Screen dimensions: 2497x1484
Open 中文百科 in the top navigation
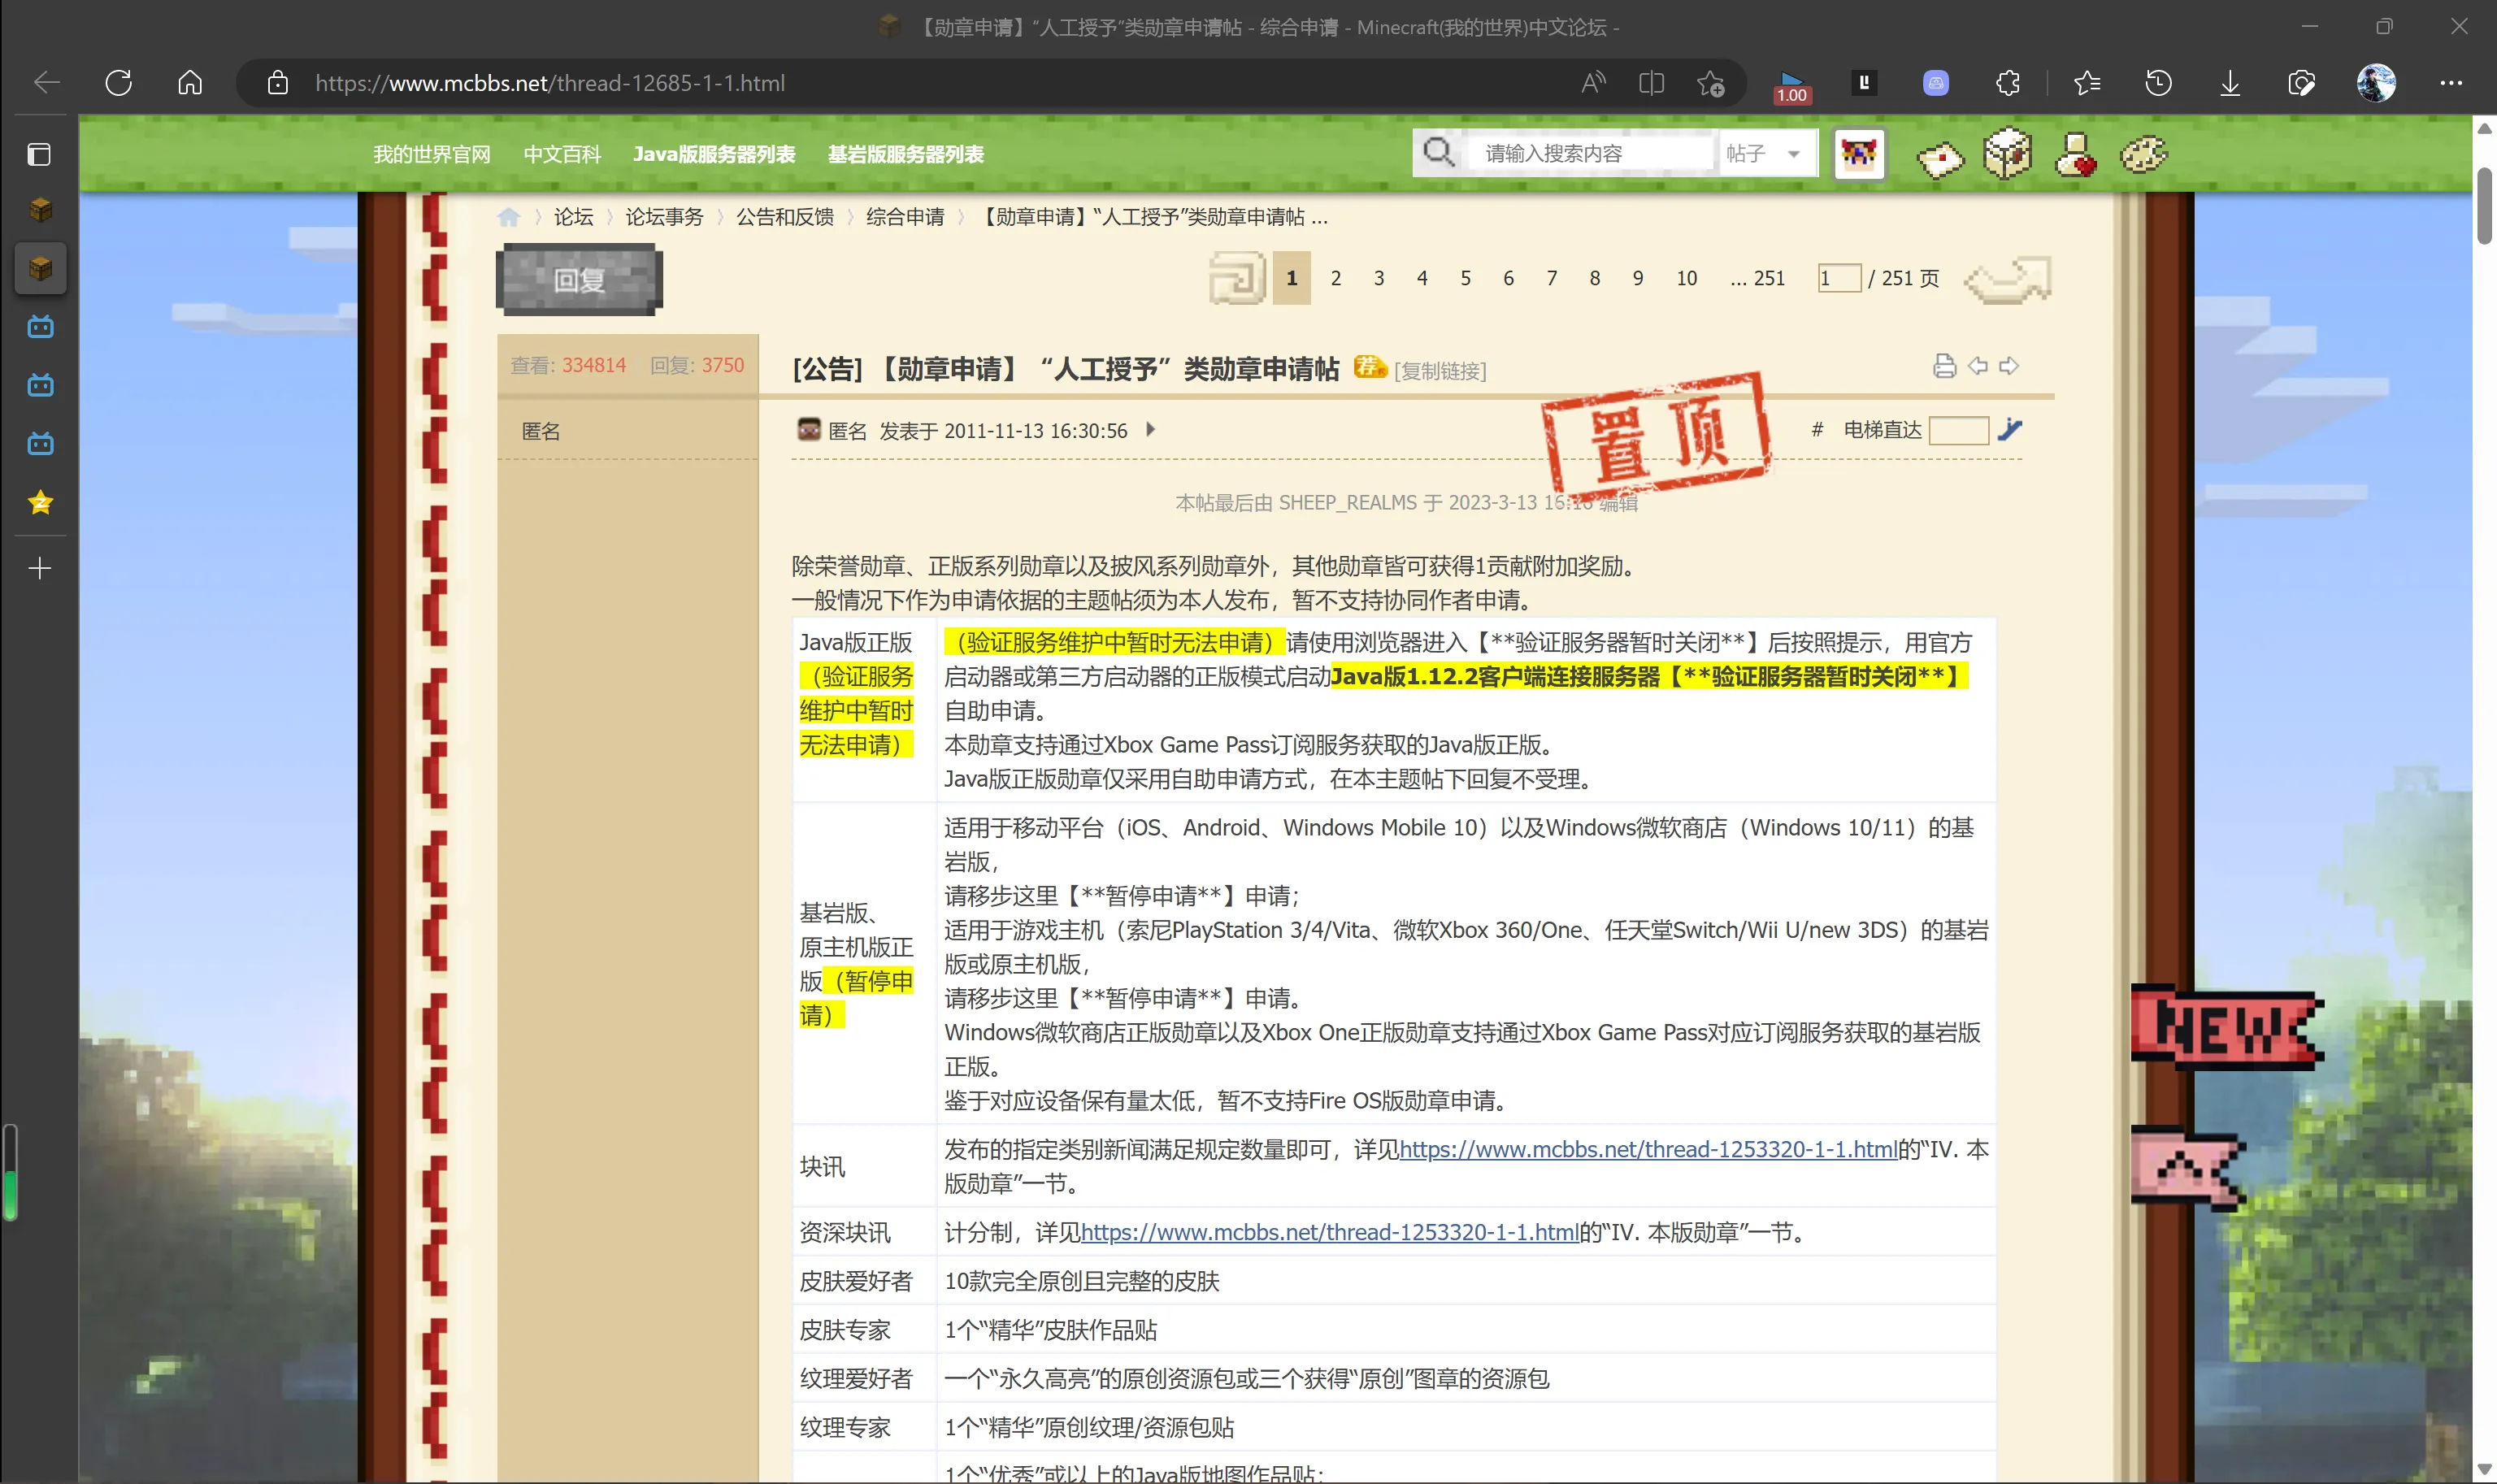pos(562,154)
